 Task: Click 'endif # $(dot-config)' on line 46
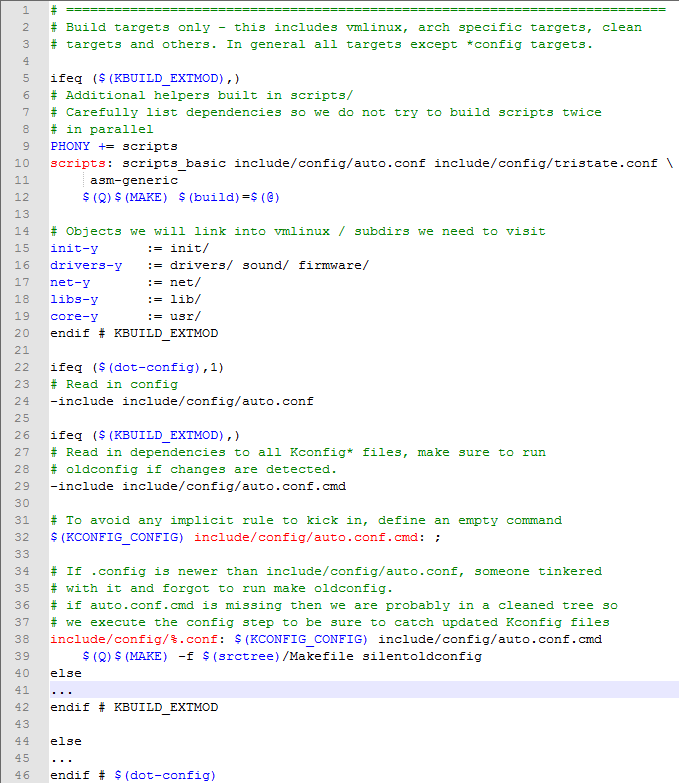[x=133, y=775]
